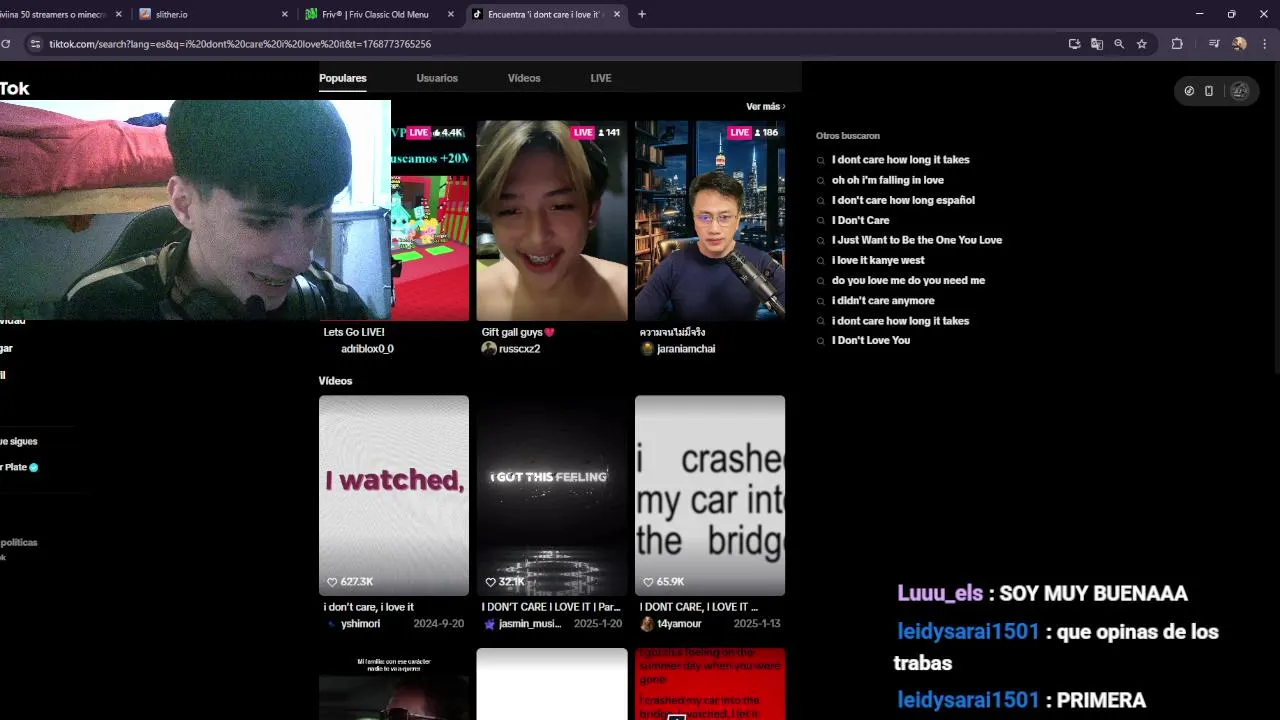Click the phone icon in TikTok top-right pill
The height and width of the screenshot is (720, 1280).
1209,91
